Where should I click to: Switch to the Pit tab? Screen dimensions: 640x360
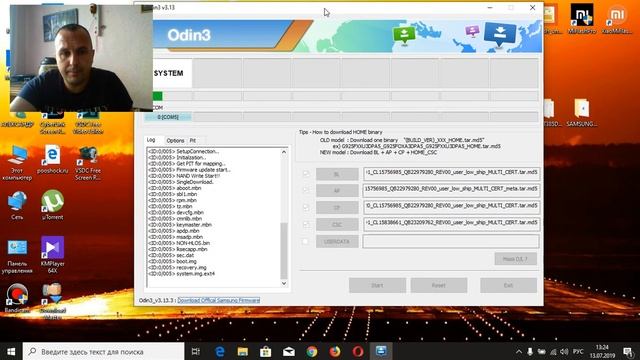pos(193,140)
